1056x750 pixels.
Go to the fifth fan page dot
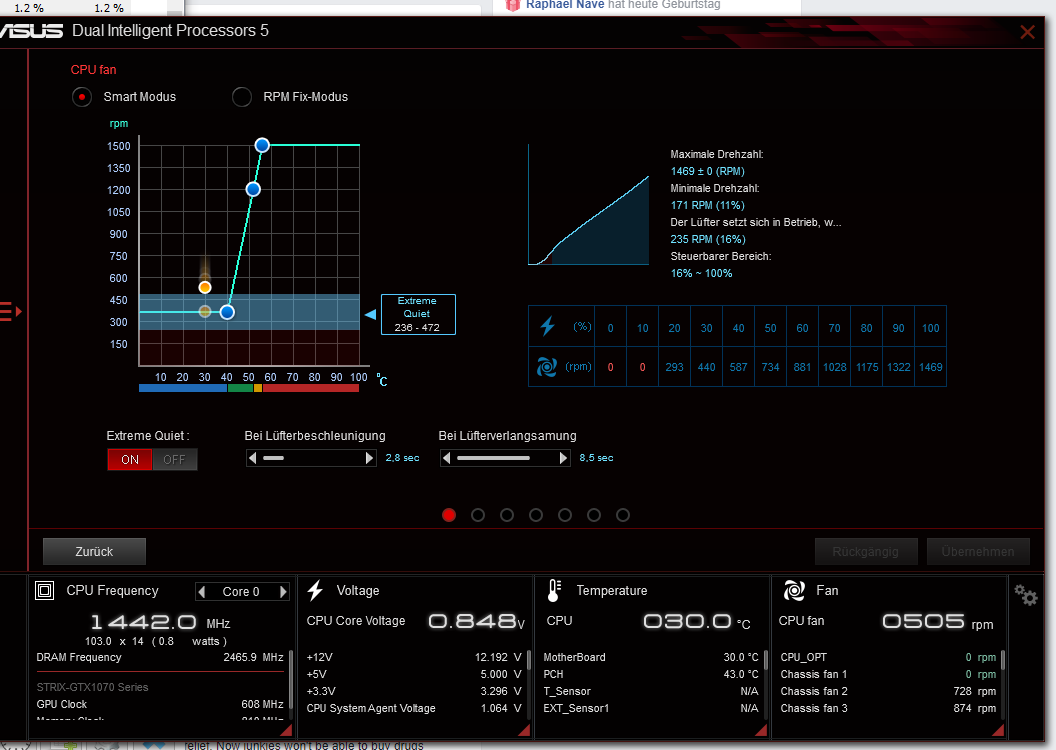[565, 515]
